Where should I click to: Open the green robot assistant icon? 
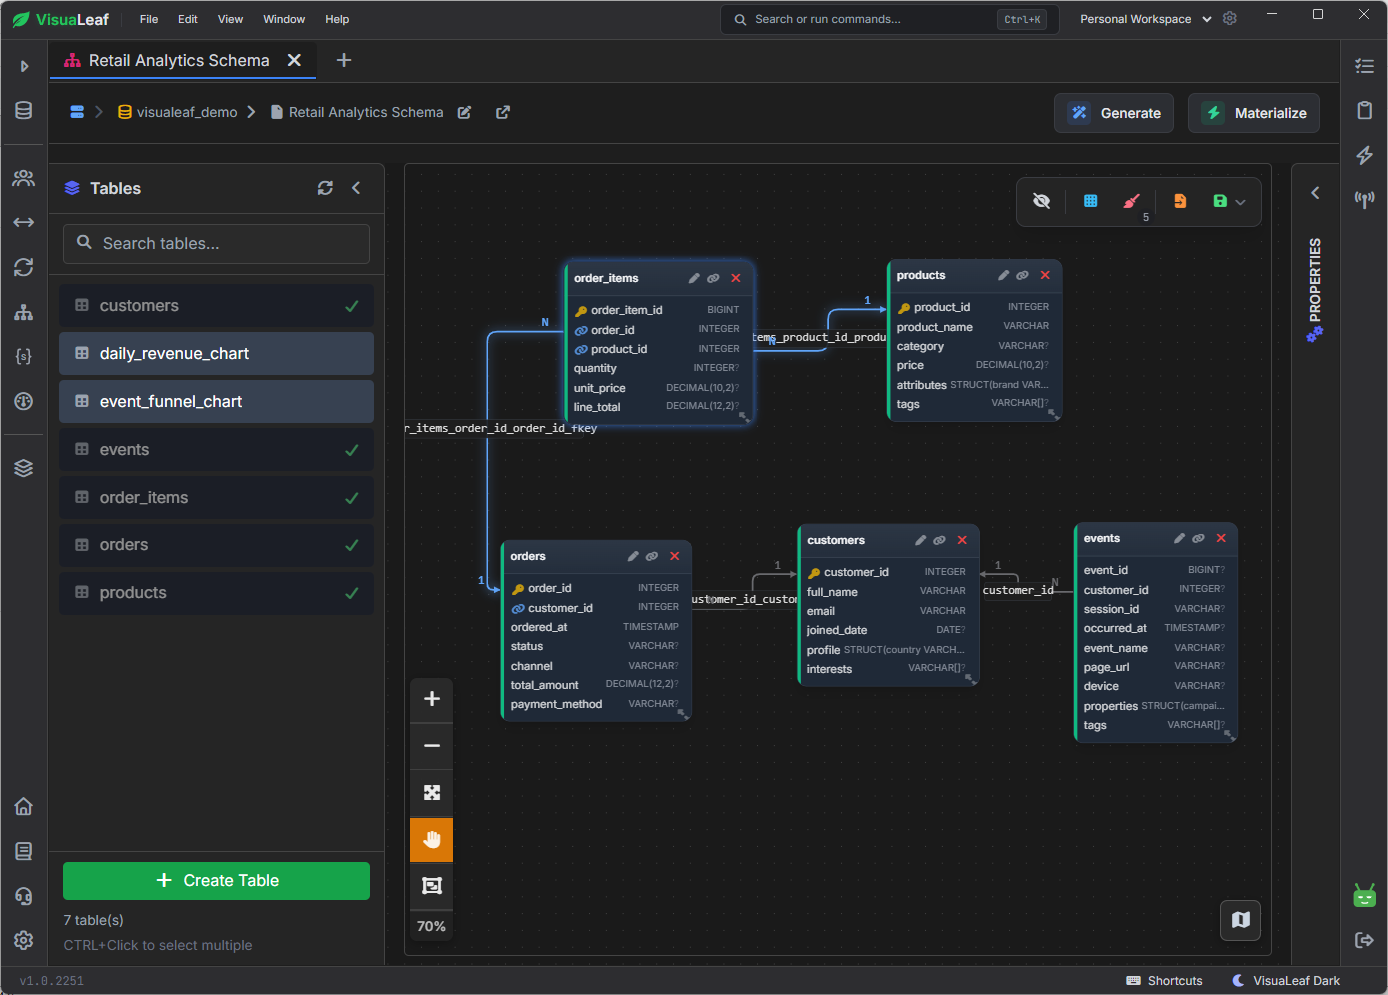(x=1364, y=895)
